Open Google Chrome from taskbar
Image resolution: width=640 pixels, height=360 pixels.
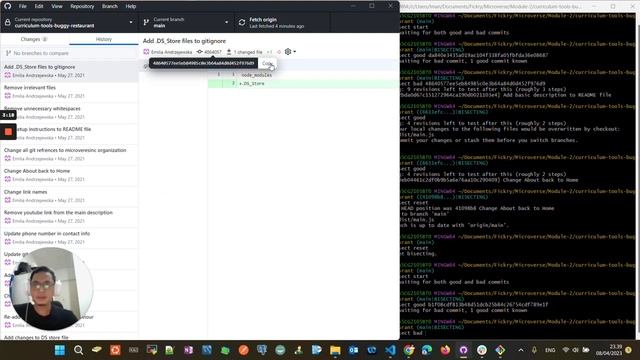(x=409, y=350)
